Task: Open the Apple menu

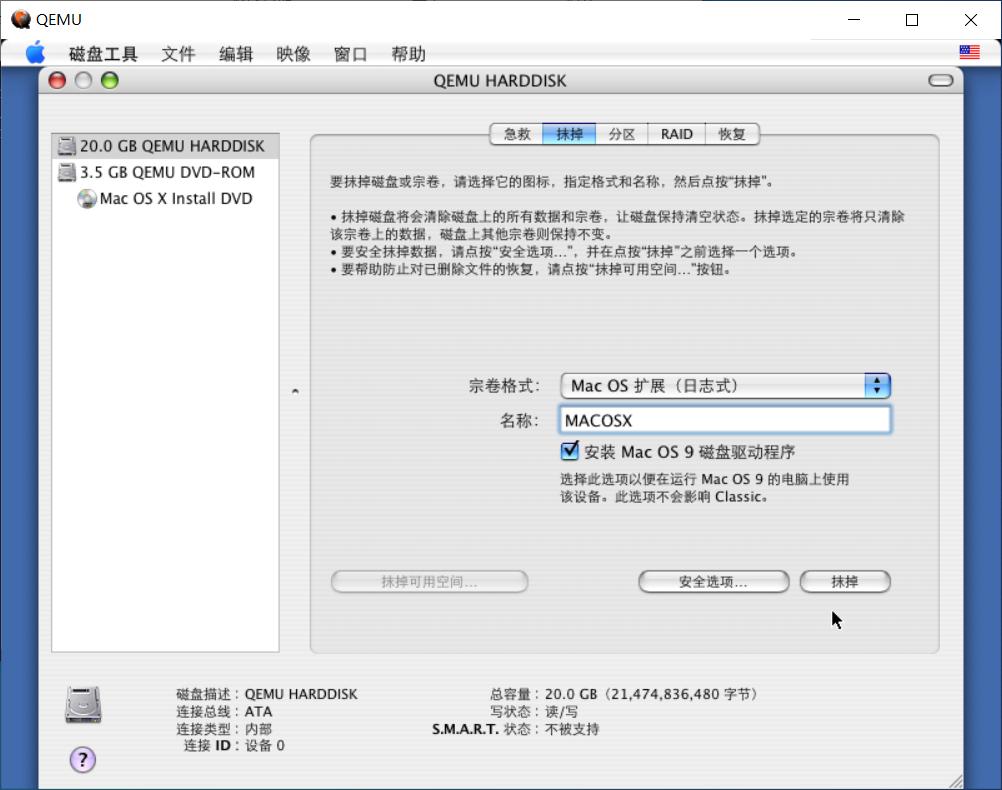Action: coord(36,53)
